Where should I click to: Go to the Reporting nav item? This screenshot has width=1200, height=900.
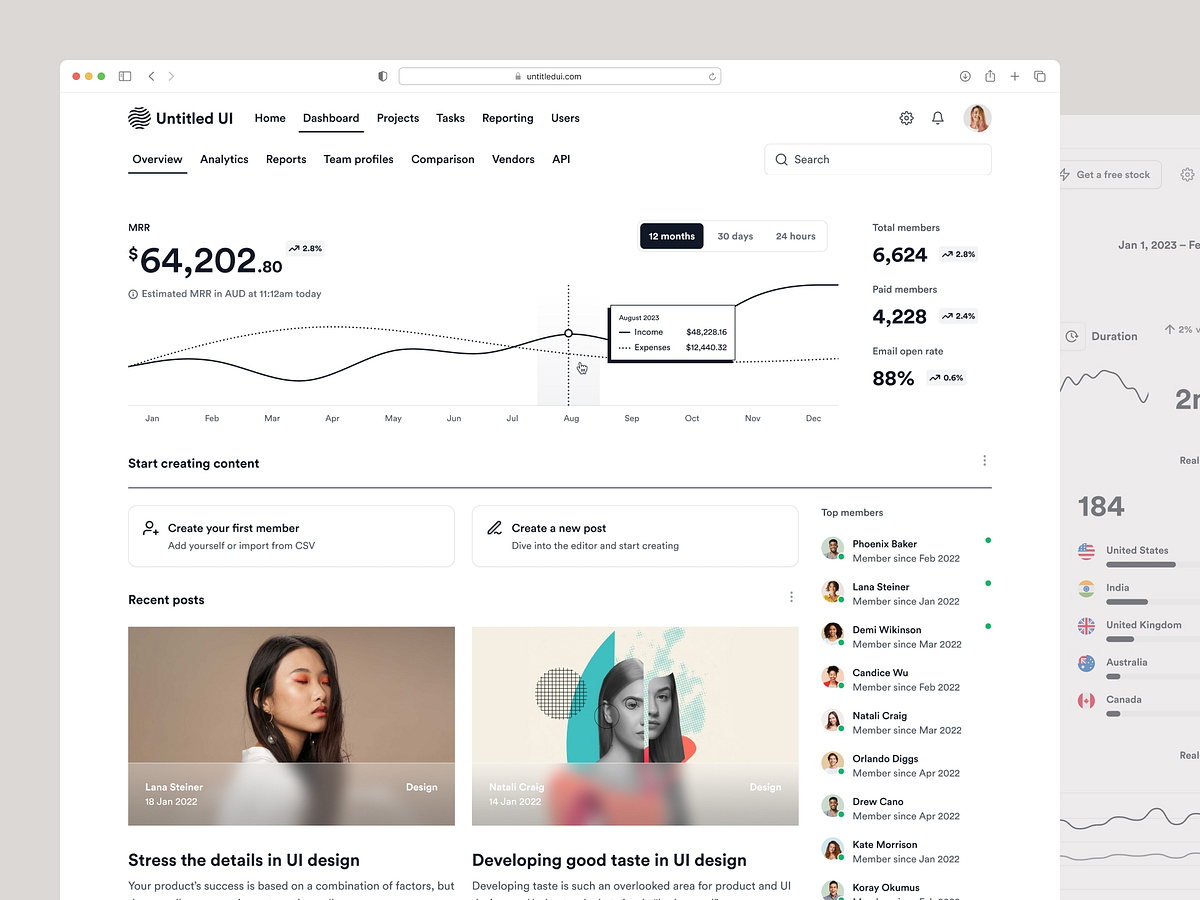tap(507, 118)
